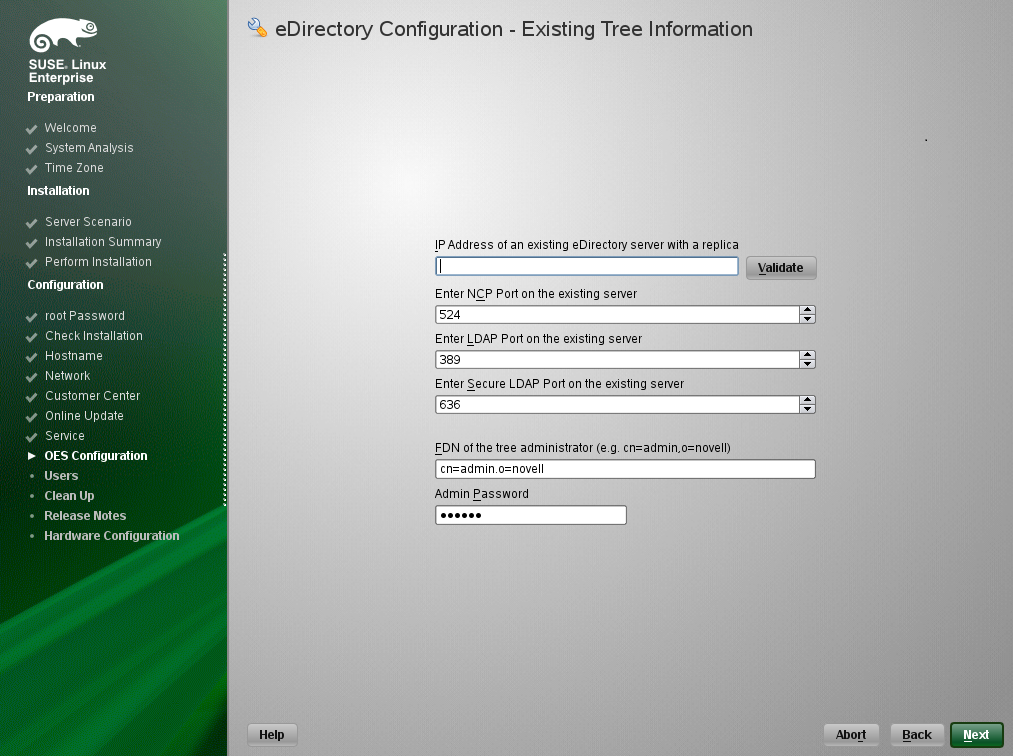Click the Admin Password field
The image size is (1013, 756).
pos(530,515)
